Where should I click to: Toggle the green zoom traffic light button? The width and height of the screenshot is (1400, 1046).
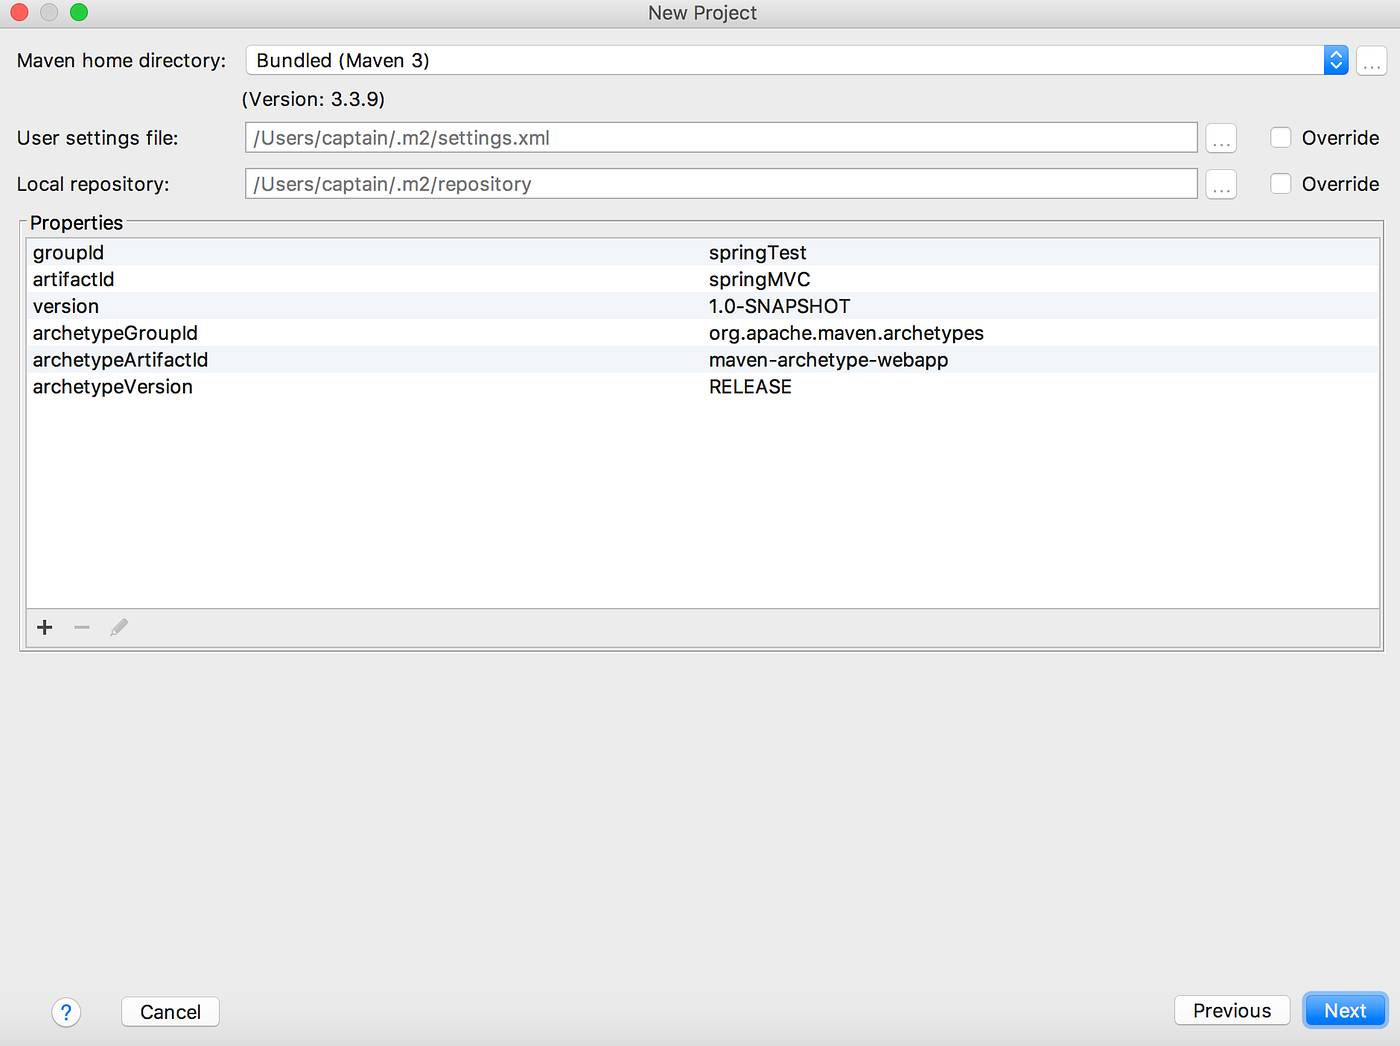[78, 13]
